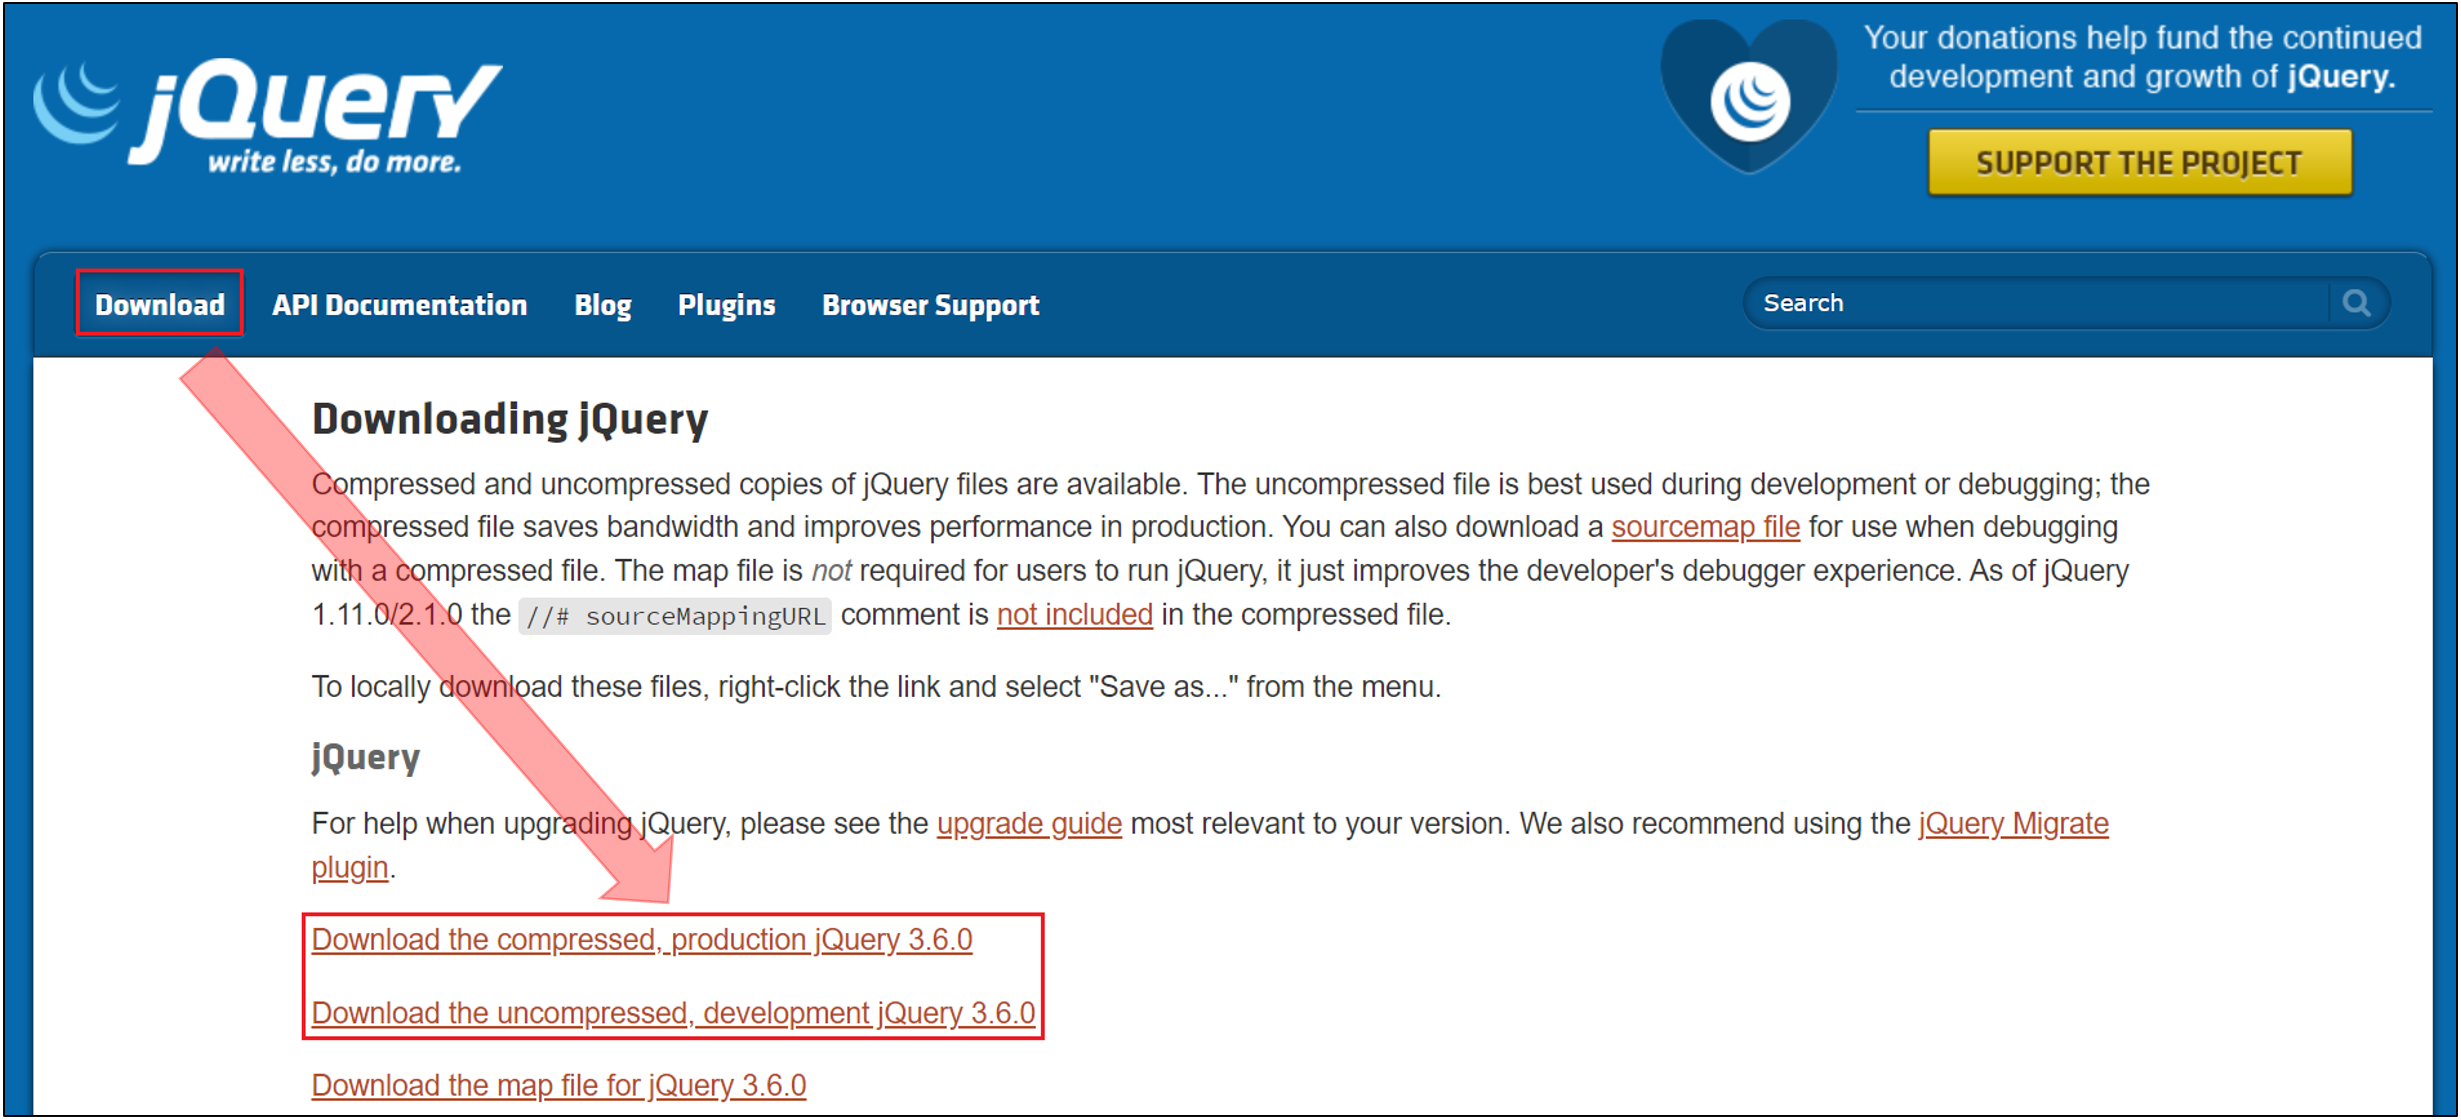2461x1120 pixels.
Task: Open the Browser Support page
Action: click(930, 304)
